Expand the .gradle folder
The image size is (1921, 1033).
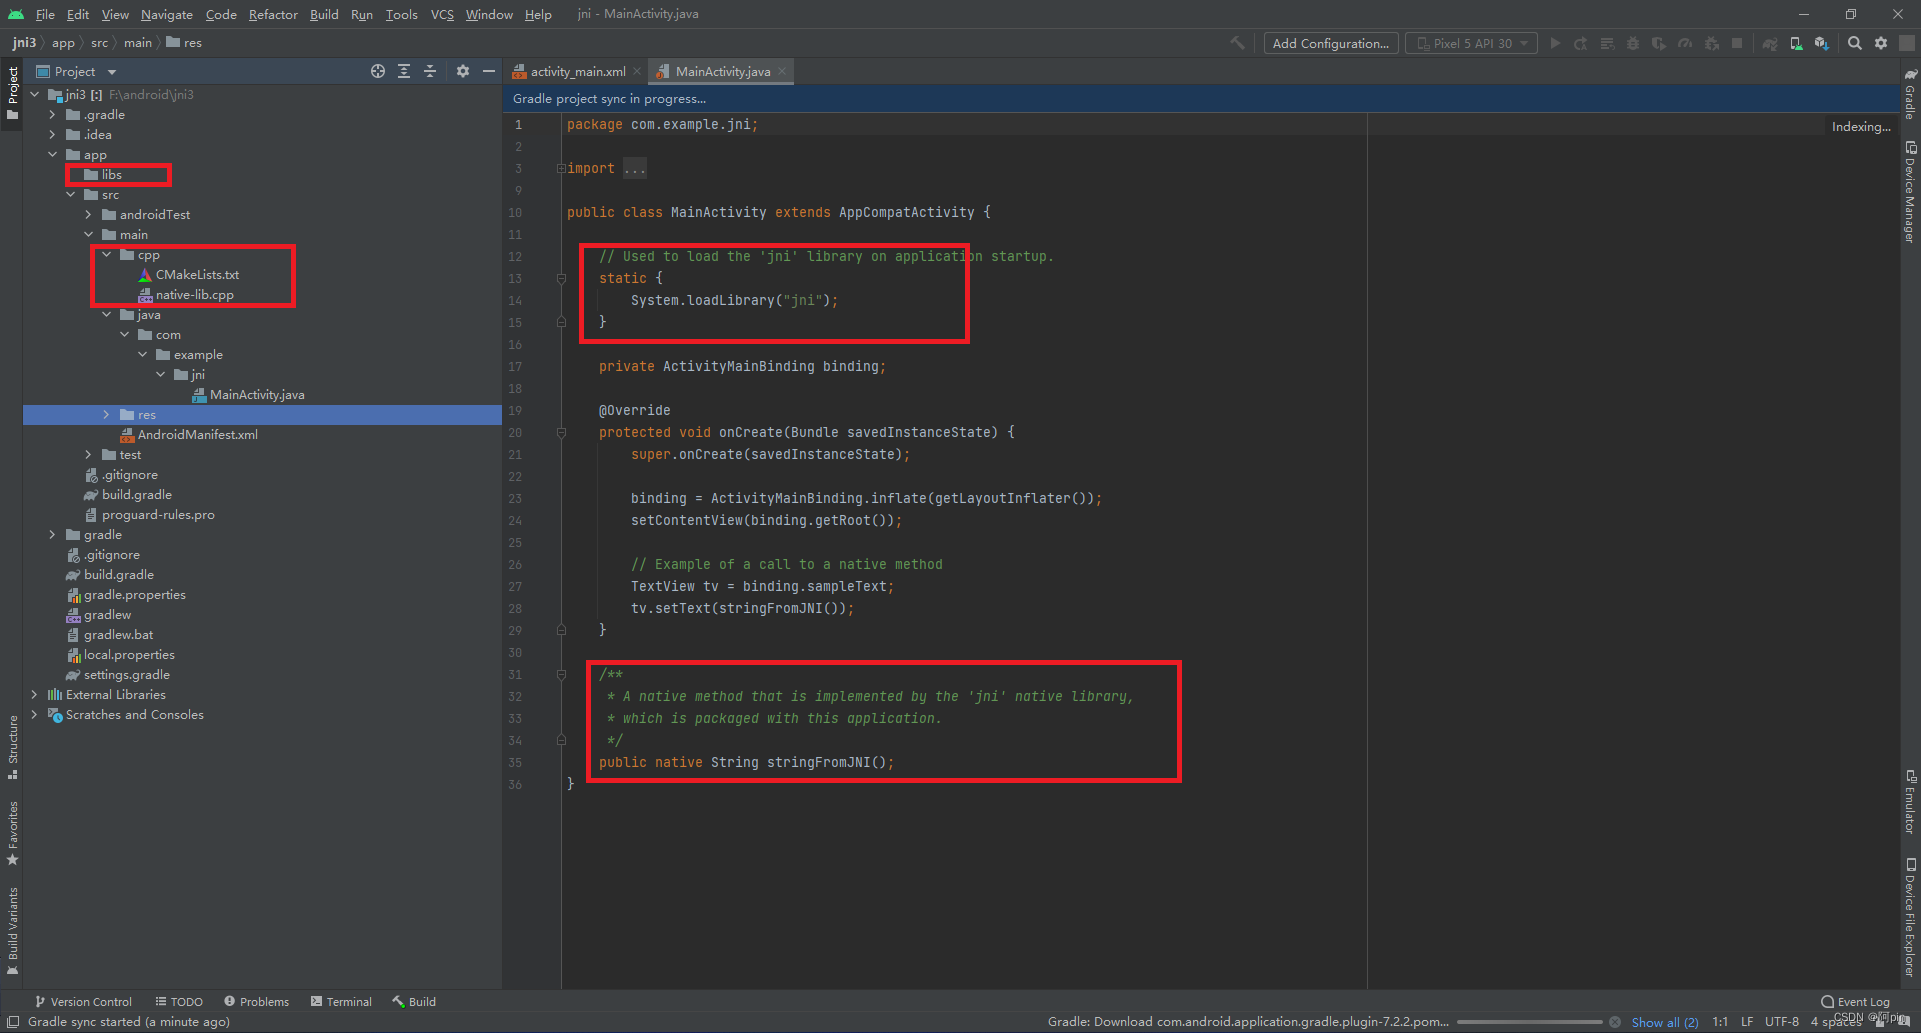coord(52,115)
